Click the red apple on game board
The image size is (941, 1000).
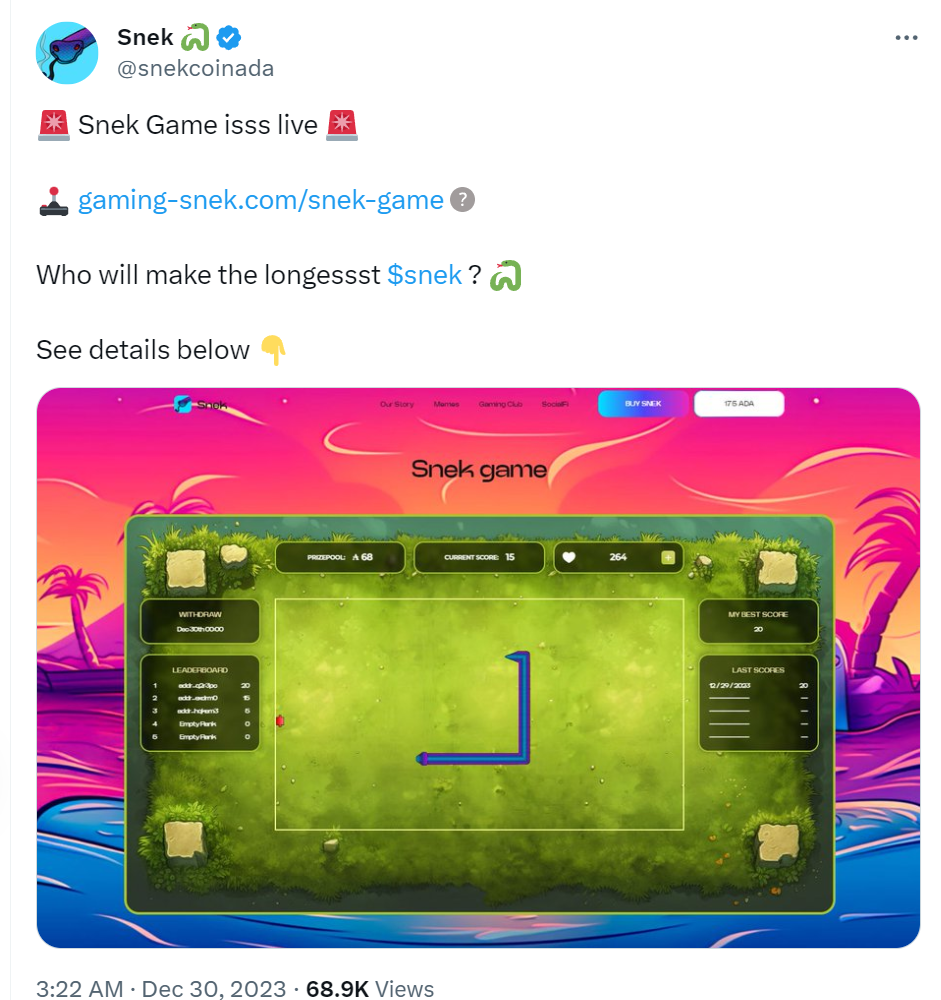(x=279, y=721)
